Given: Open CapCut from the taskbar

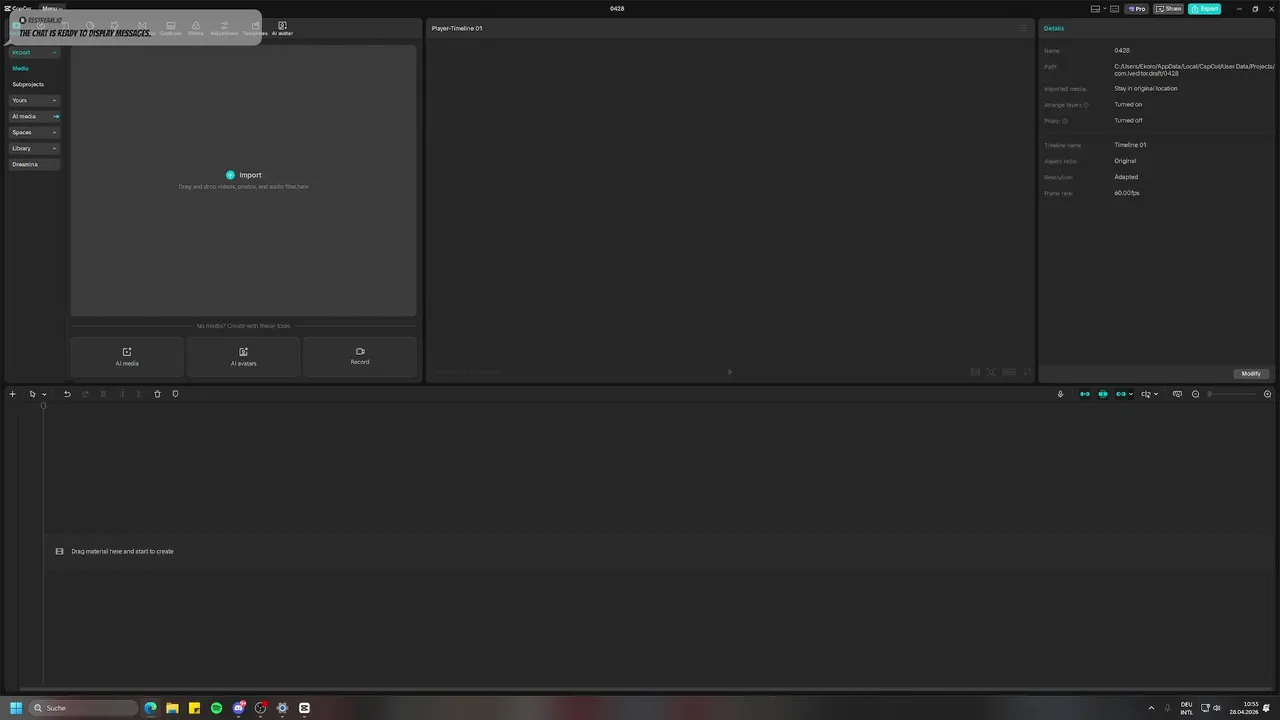Looking at the screenshot, I should [x=304, y=708].
